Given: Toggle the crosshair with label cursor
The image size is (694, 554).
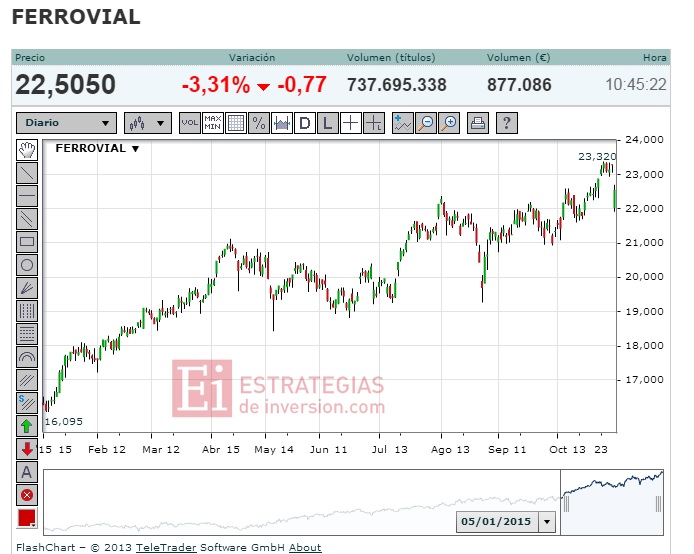Looking at the screenshot, I should tap(374, 123).
